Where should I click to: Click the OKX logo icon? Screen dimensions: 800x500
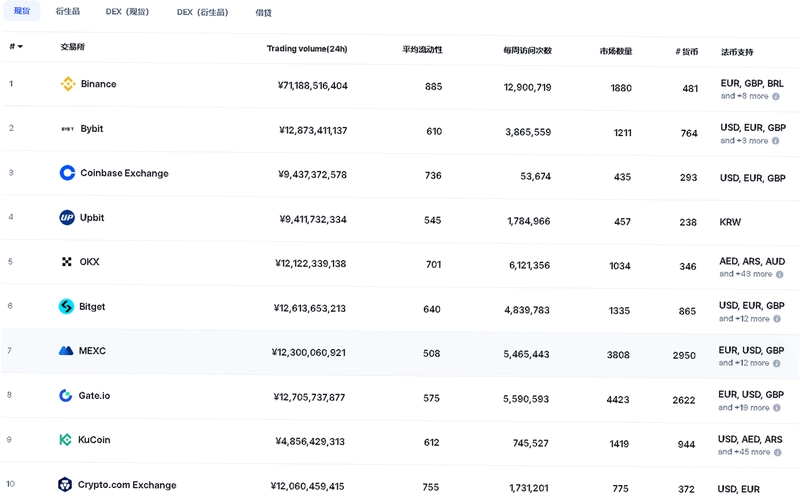pyautogui.click(x=66, y=262)
